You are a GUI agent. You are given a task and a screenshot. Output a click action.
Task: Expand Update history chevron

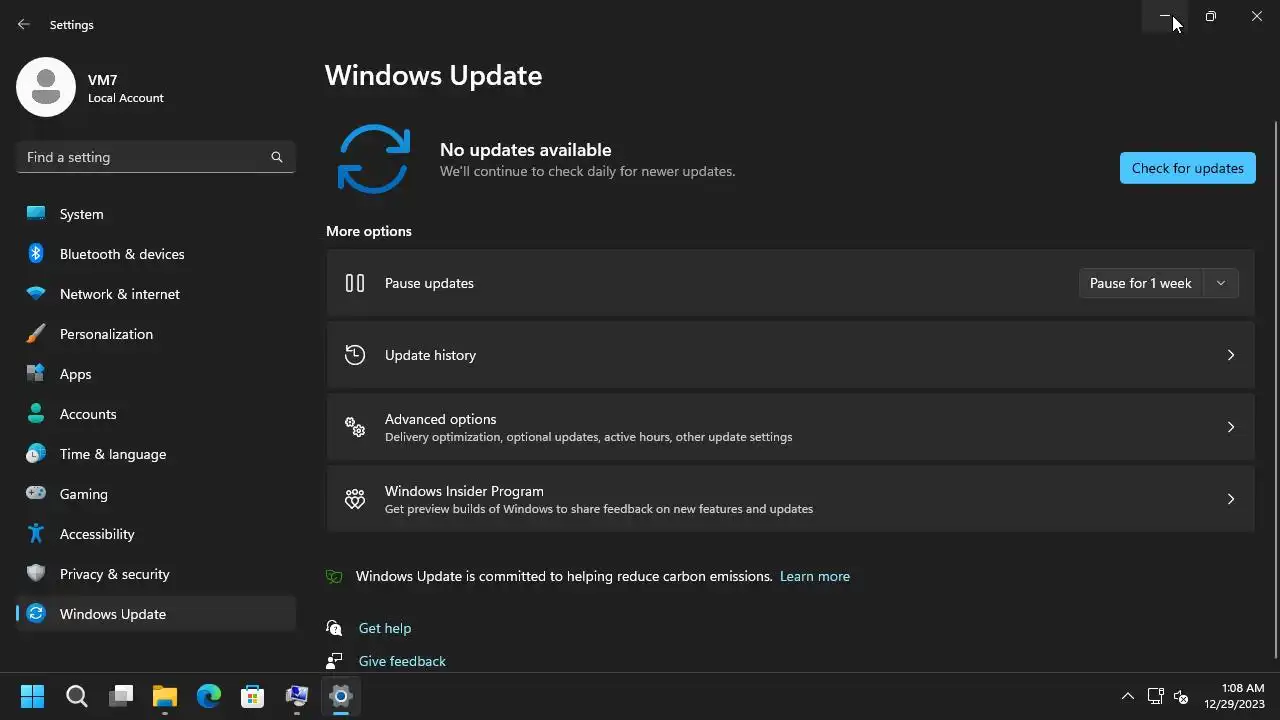click(x=1231, y=355)
